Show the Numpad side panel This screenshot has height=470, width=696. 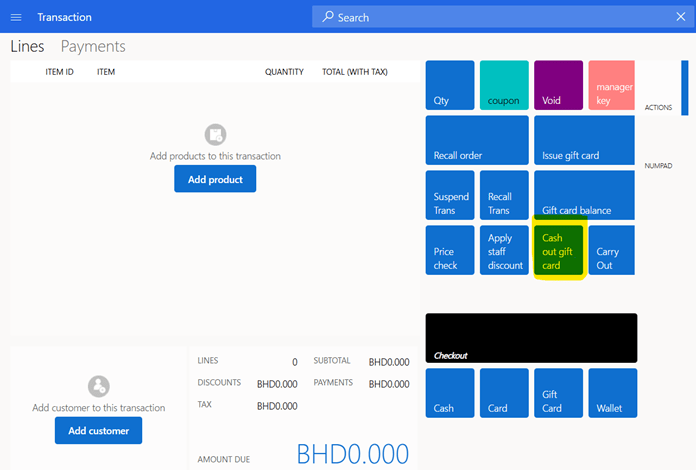[x=660, y=165]
